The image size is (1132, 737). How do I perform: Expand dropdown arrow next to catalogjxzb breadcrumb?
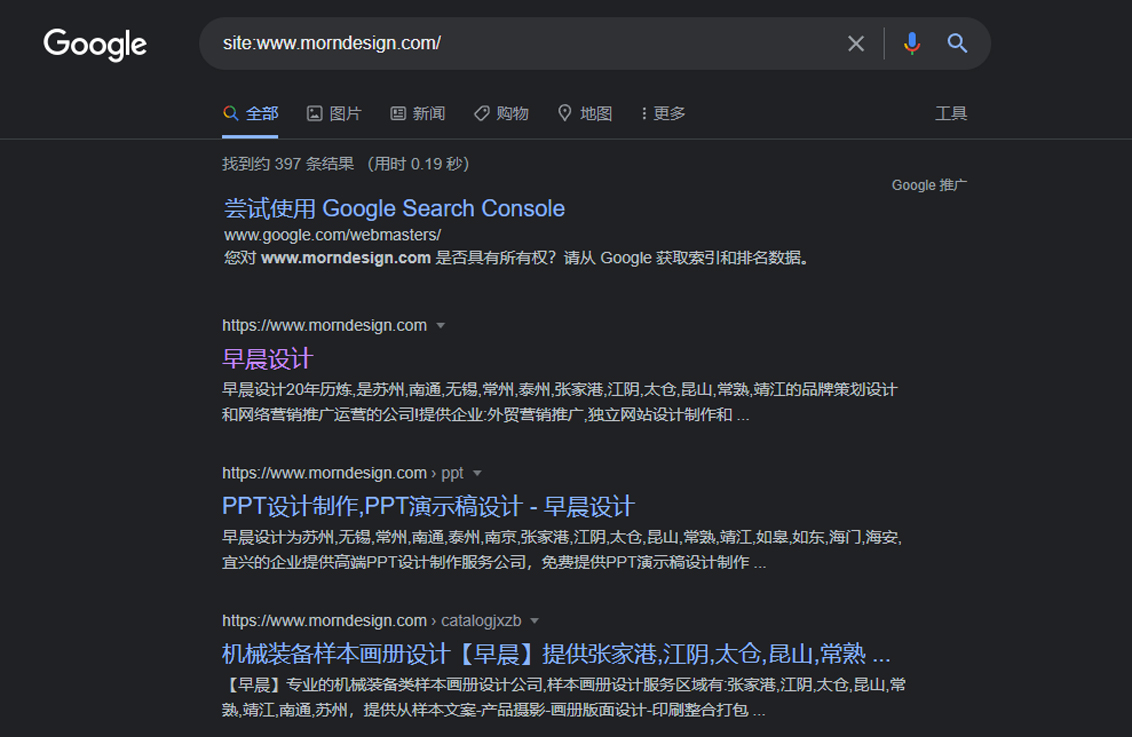click(x=534, y=622)
